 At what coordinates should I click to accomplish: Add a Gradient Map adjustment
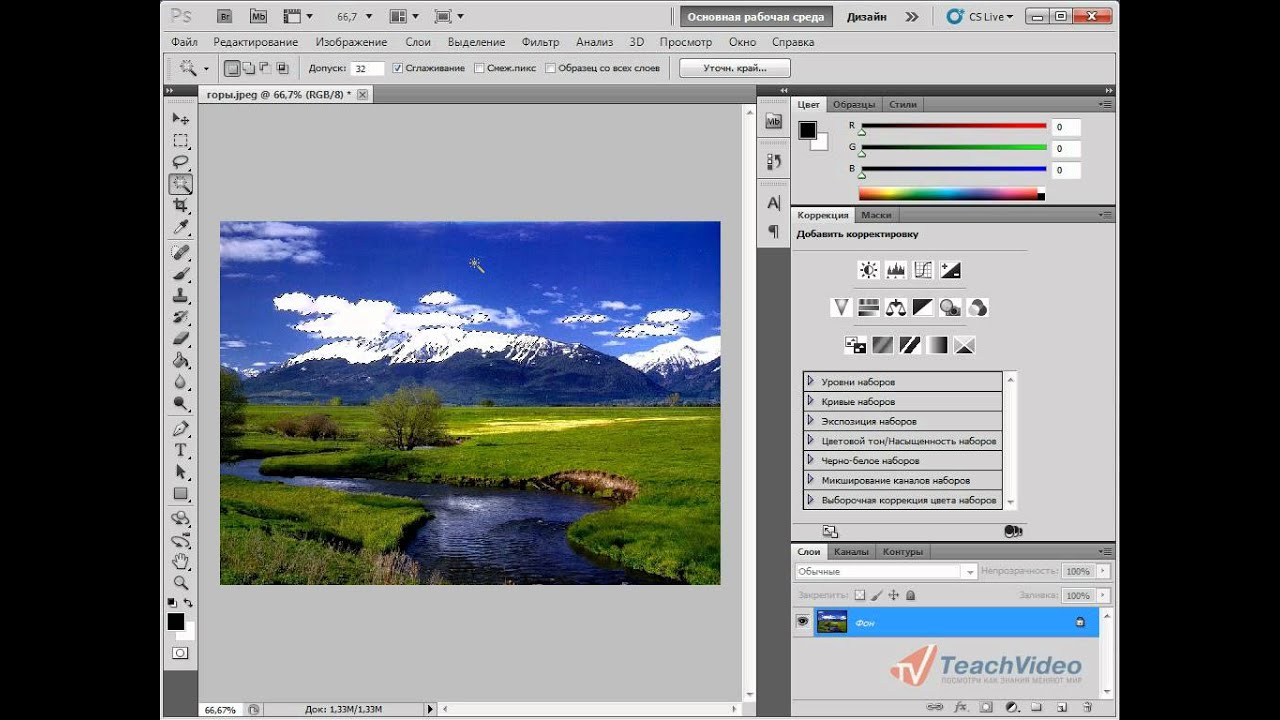tap(937, 345)
